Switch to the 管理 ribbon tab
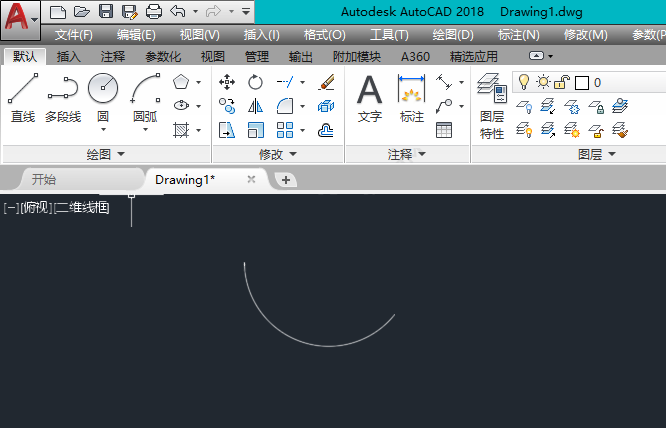666x428 pixels. click(257, 56)
